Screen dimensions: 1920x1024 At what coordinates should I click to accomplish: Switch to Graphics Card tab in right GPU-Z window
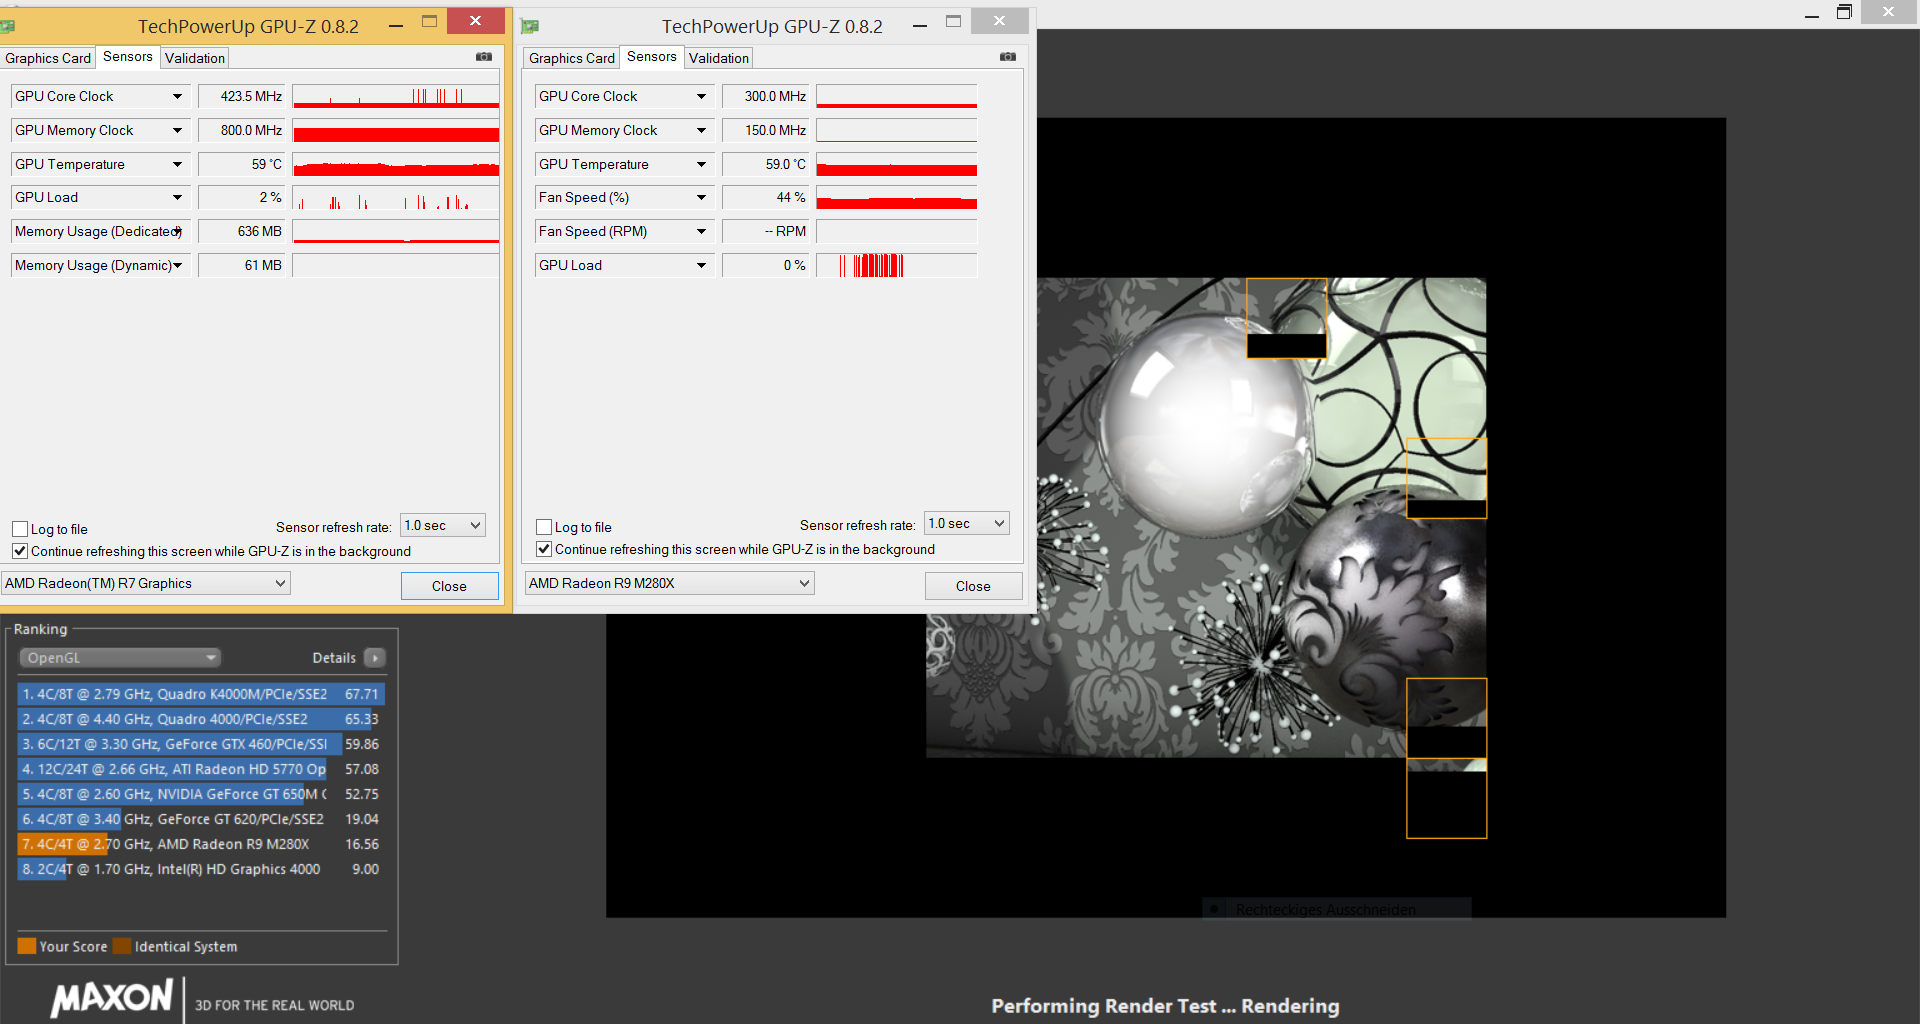pyautogui.click(x=572, y=58)
